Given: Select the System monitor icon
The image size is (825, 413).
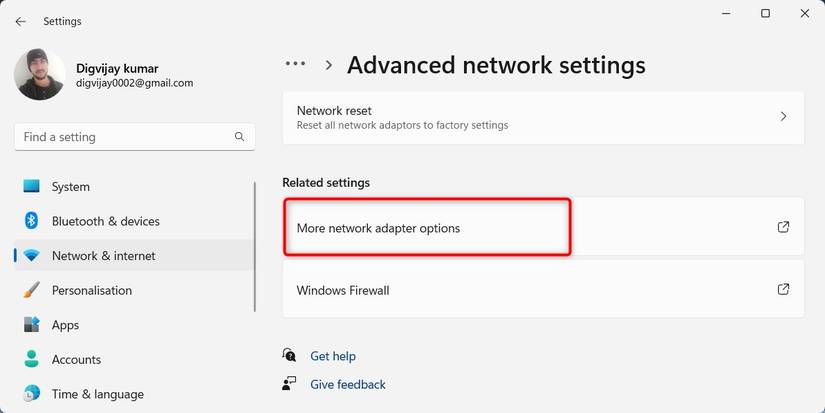Looking at the screenshot, I should pos(32,186).
